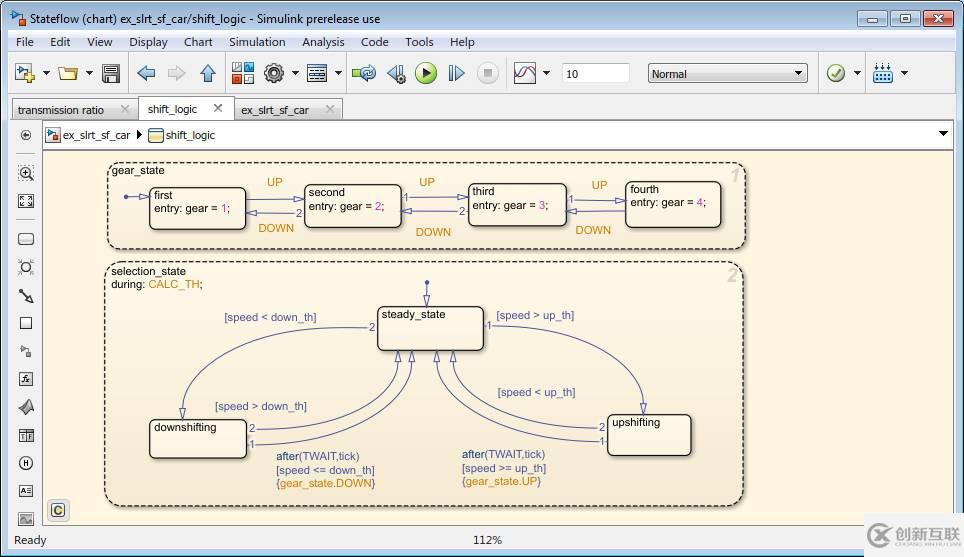This screenshot has width=964, height=557.
Task: Click the Save diagram icon
Action: pos(111,73)
